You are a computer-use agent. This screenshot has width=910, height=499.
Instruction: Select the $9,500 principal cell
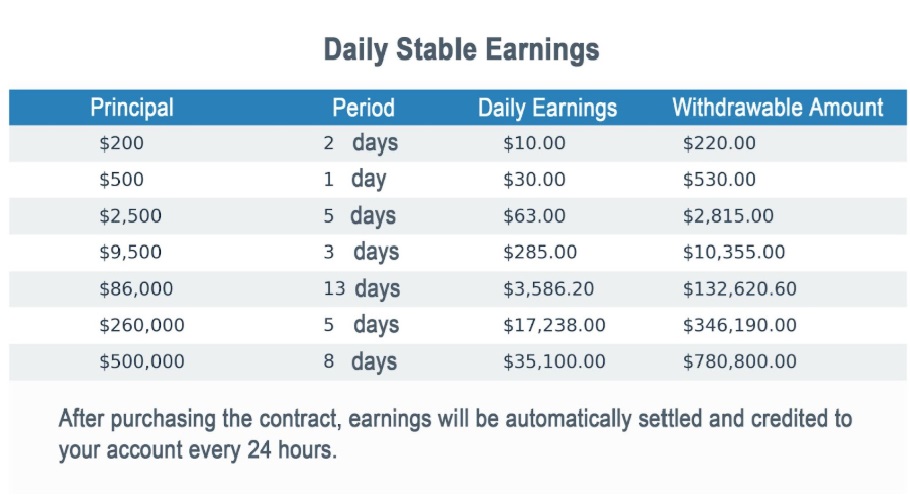130,252
